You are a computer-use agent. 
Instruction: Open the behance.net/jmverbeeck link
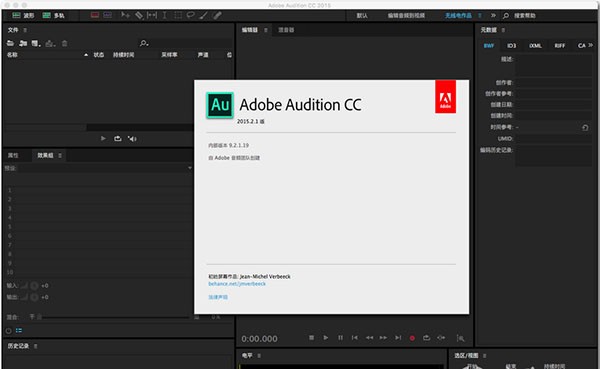(x=237, y=284)
